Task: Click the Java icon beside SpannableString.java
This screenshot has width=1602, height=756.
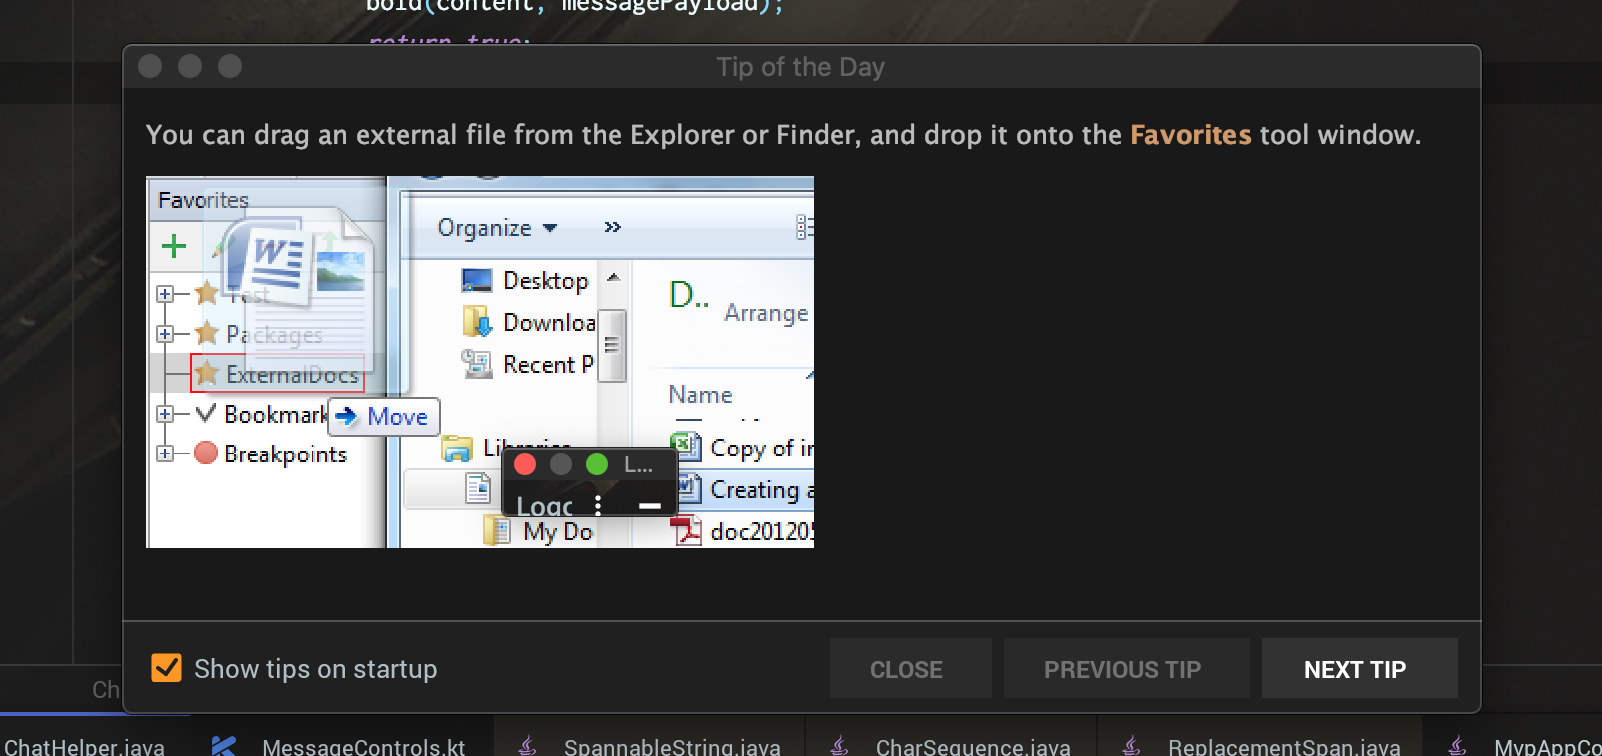Action: pos(528,746)
